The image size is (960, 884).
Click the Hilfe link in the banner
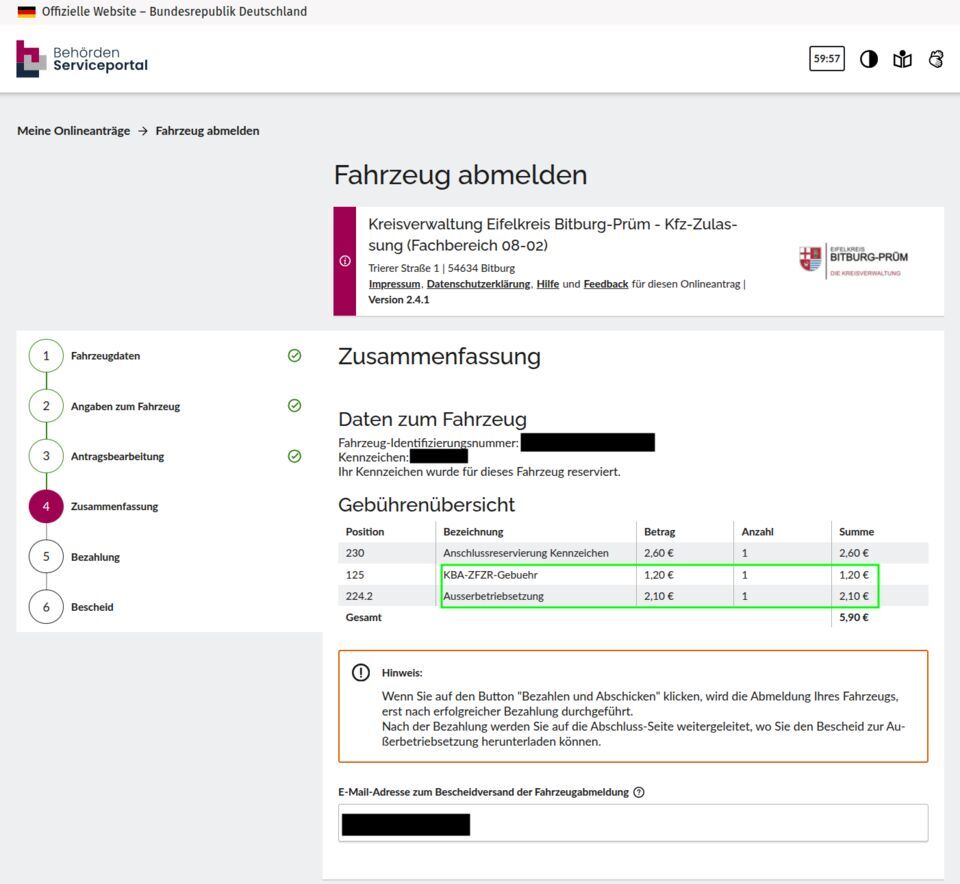(546, 284)
